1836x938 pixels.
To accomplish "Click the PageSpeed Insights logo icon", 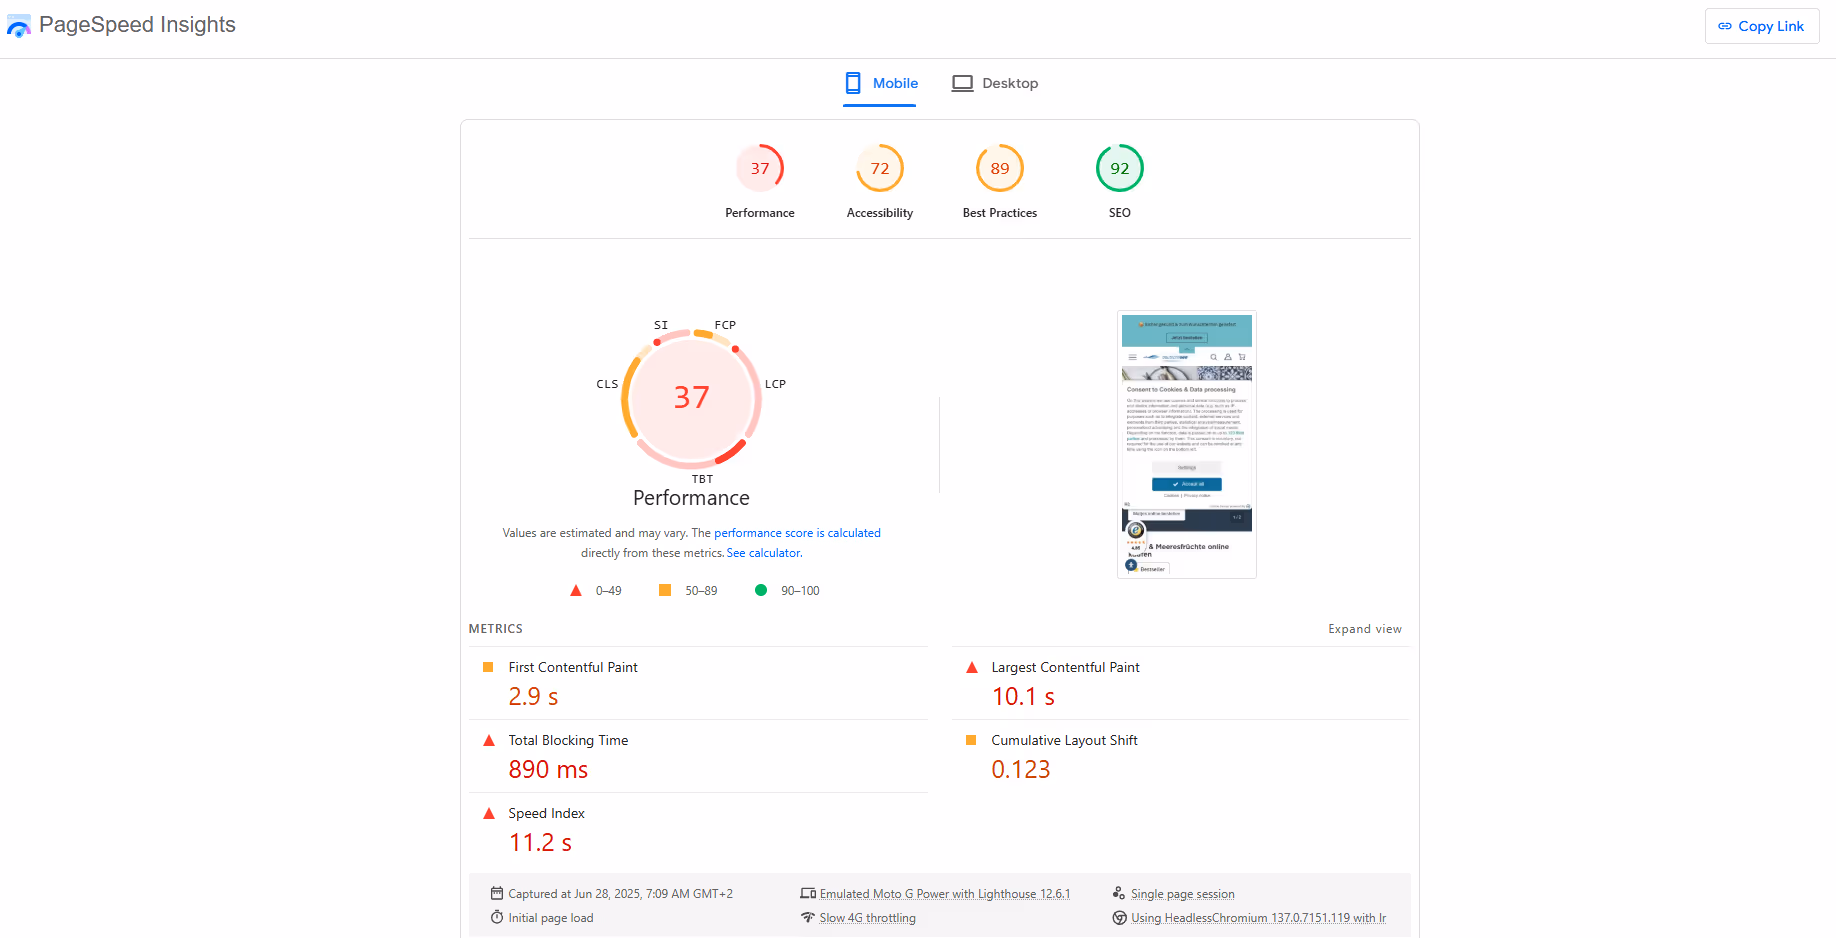I will coord(19,25).
